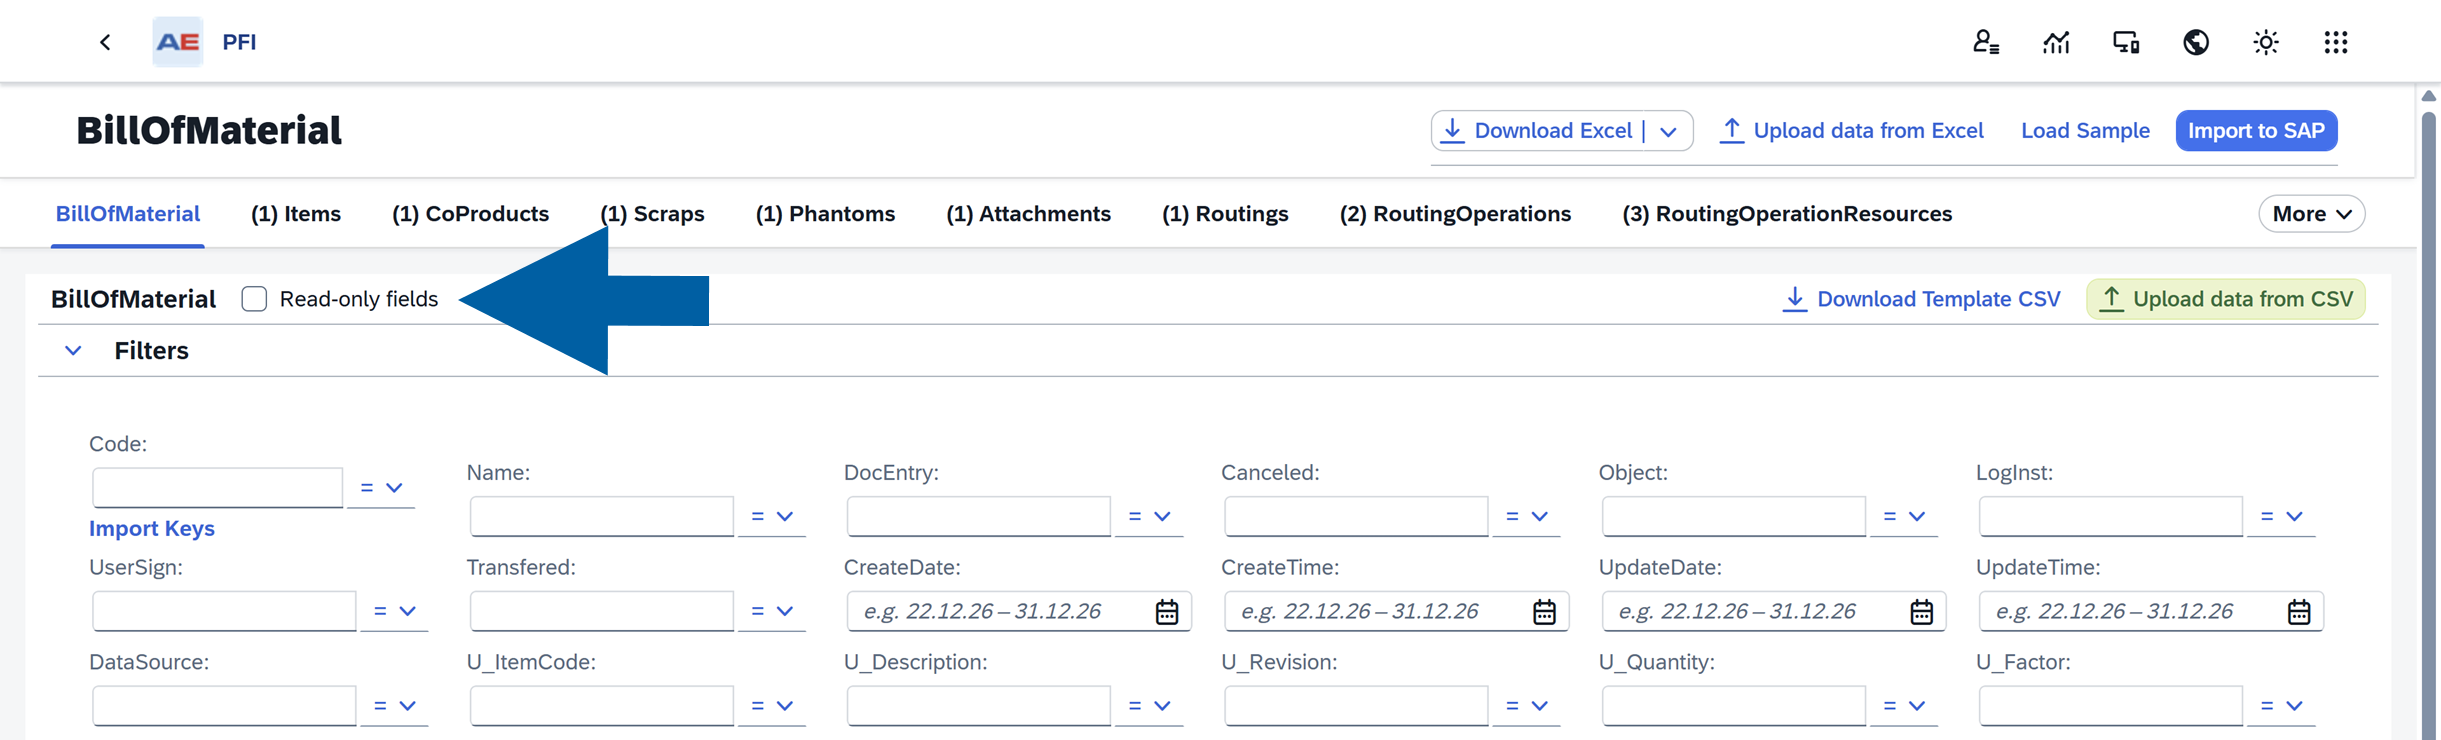Focus the Code filter input
The height and width of the screenshot is (740, 2441).
tap(217, 488)
